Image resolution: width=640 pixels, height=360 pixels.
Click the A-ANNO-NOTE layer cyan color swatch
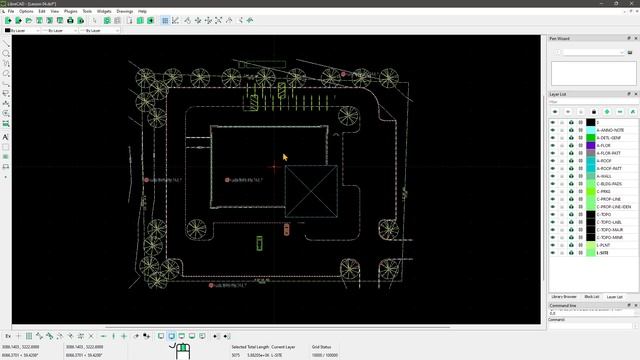coord(591,130)
